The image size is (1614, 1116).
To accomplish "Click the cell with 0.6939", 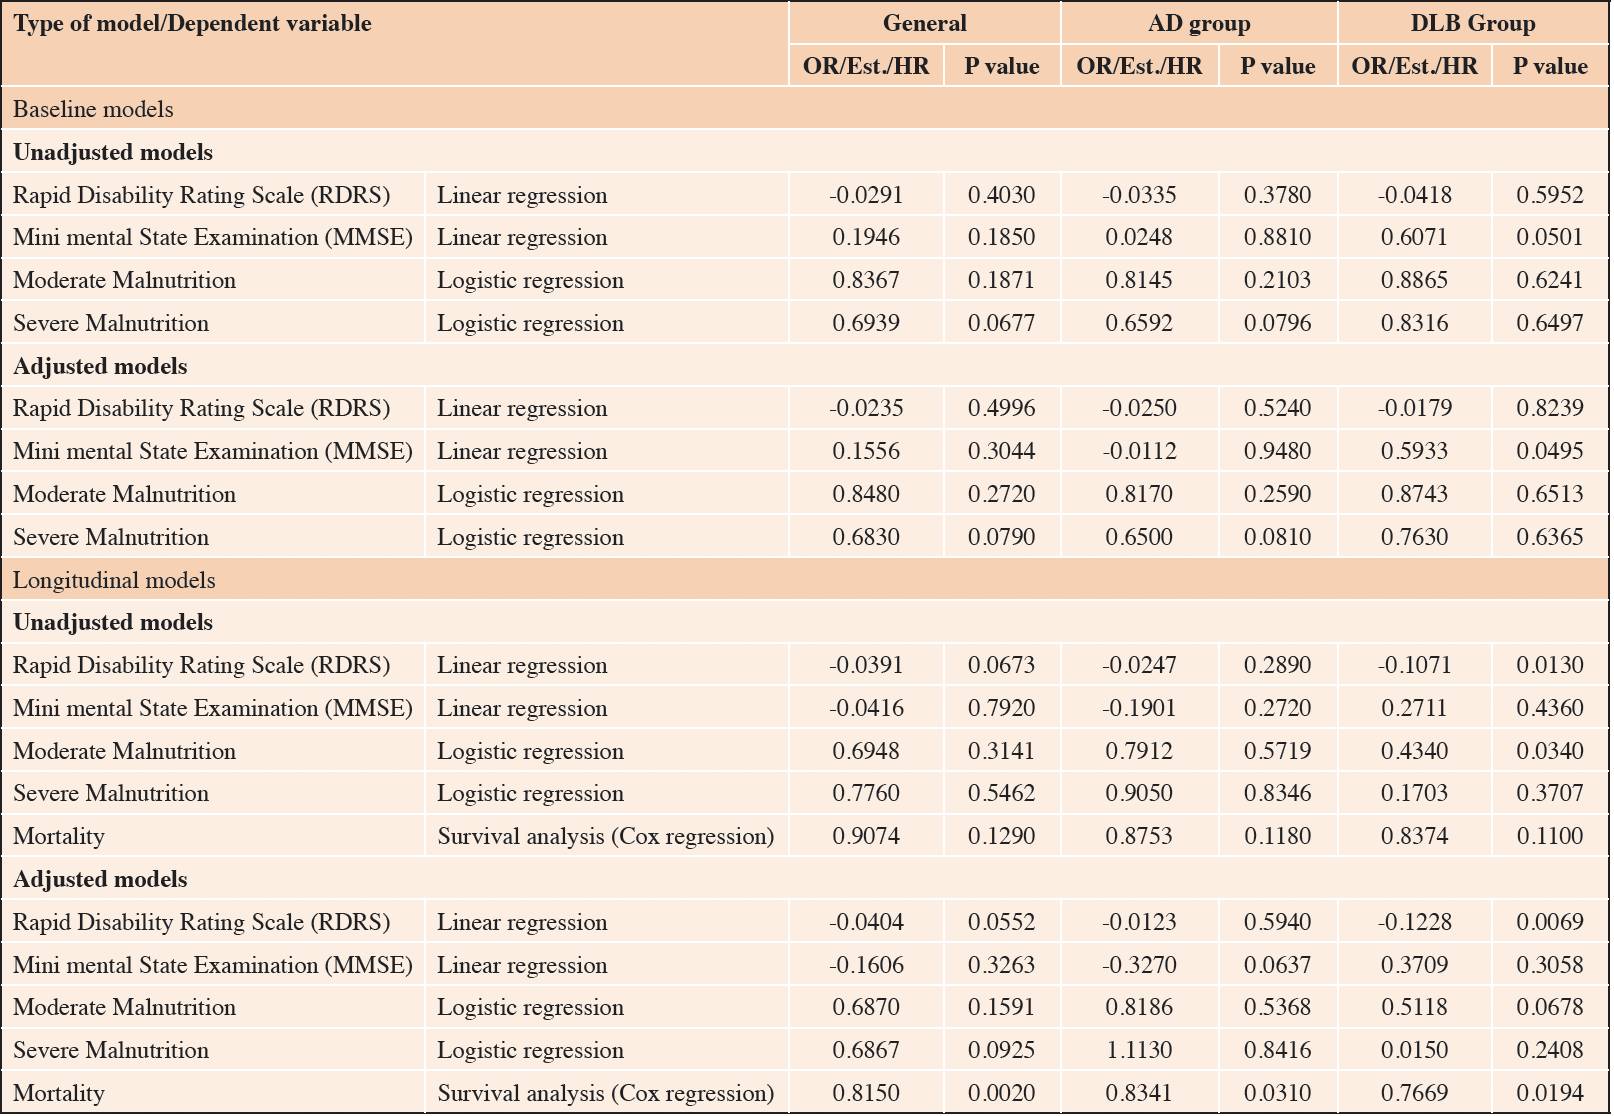I will point(866,323).
